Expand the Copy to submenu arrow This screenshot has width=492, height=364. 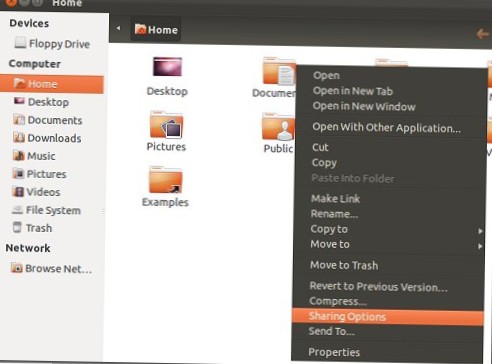(x=480, y=231)
